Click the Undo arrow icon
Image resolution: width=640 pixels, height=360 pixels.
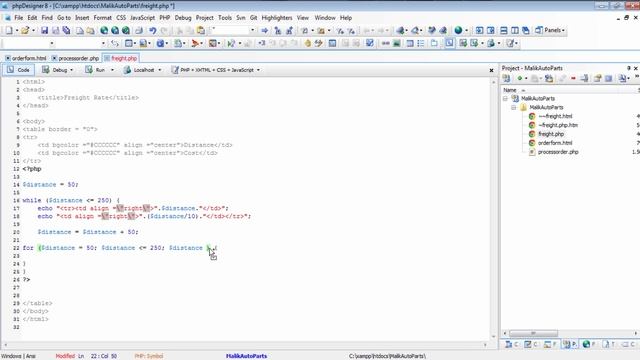(152, 30)
